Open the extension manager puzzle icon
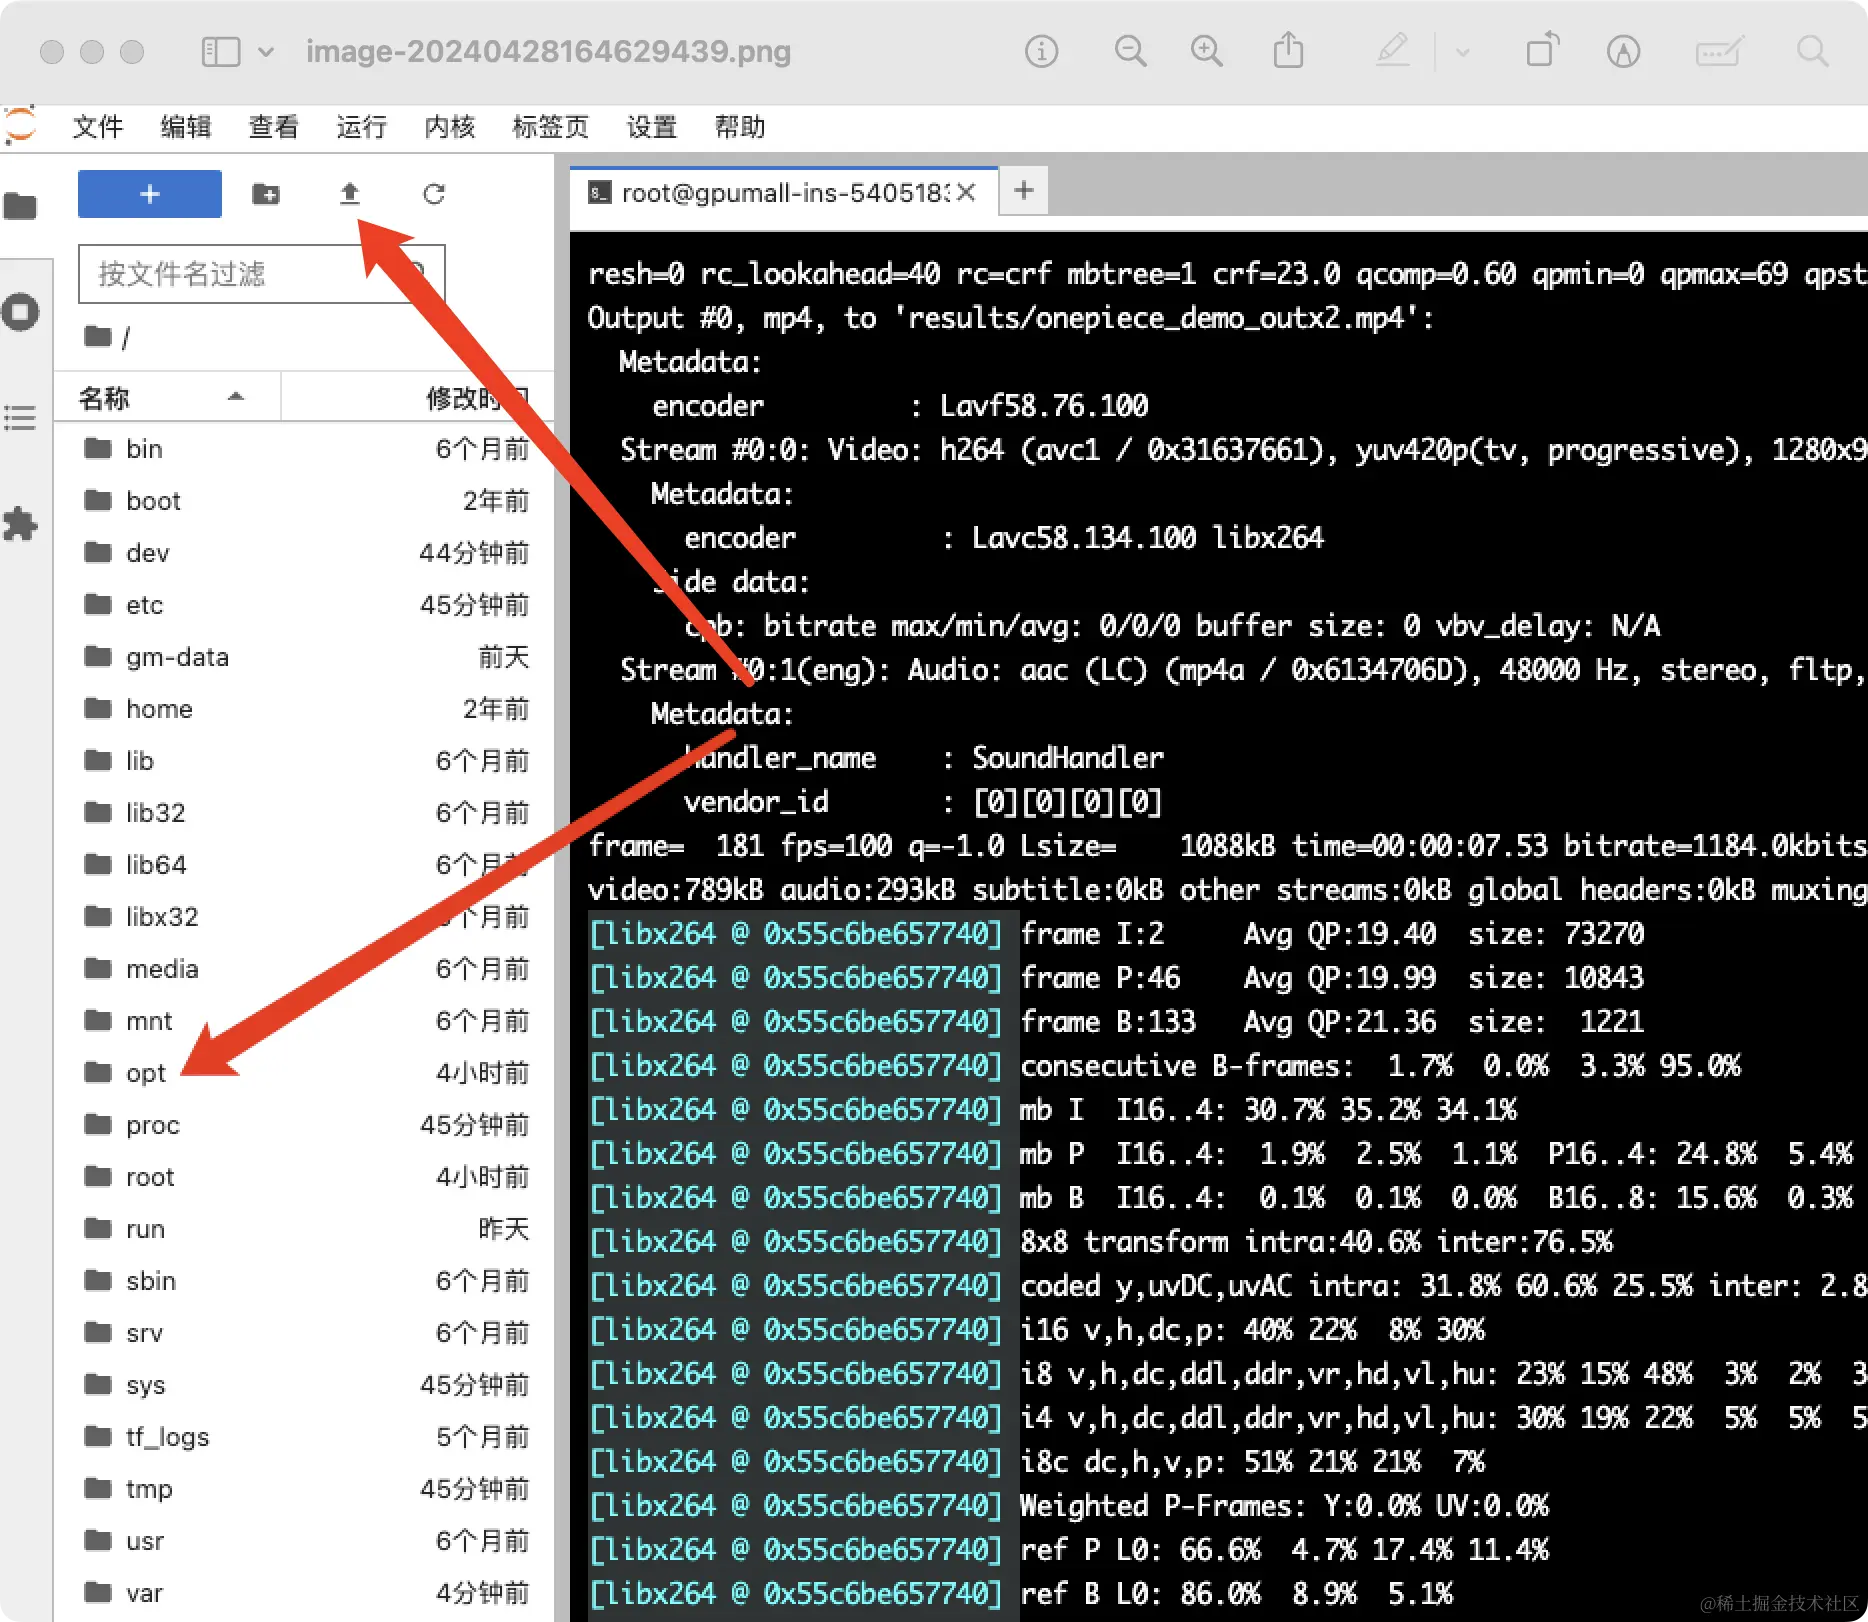 pos(20,523)
